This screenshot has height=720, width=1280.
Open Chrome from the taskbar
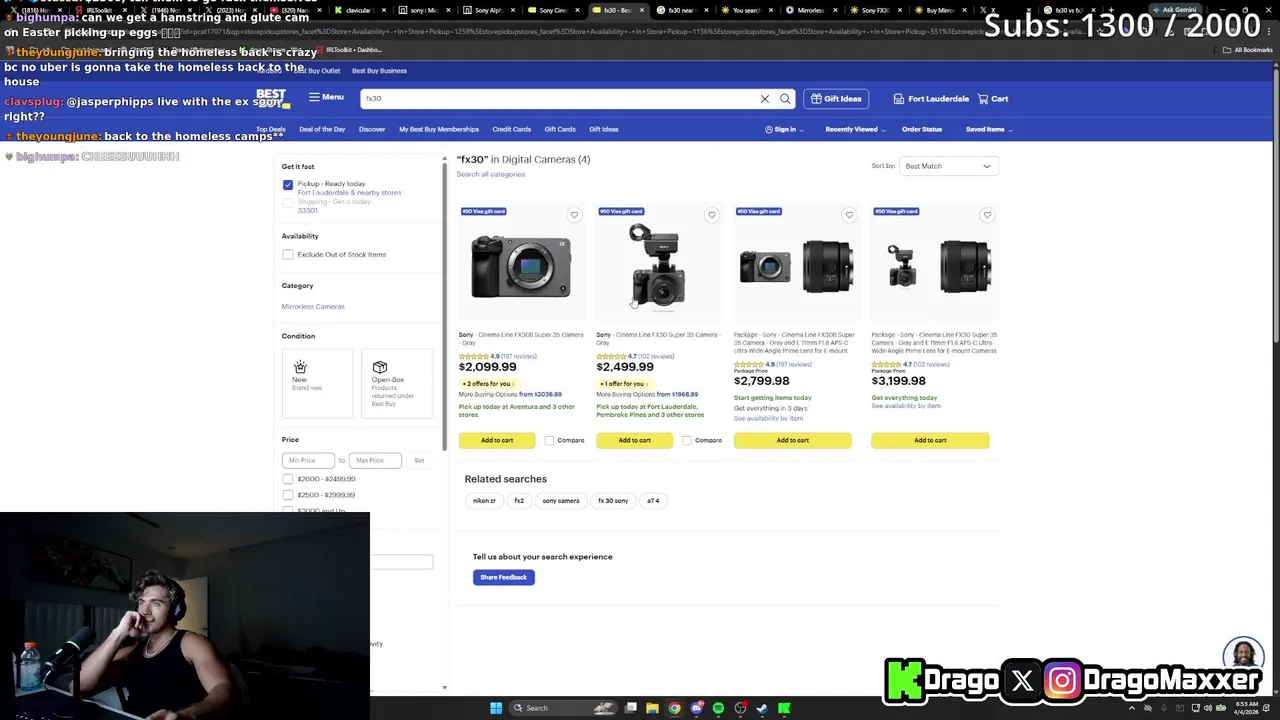coord(674,708)
